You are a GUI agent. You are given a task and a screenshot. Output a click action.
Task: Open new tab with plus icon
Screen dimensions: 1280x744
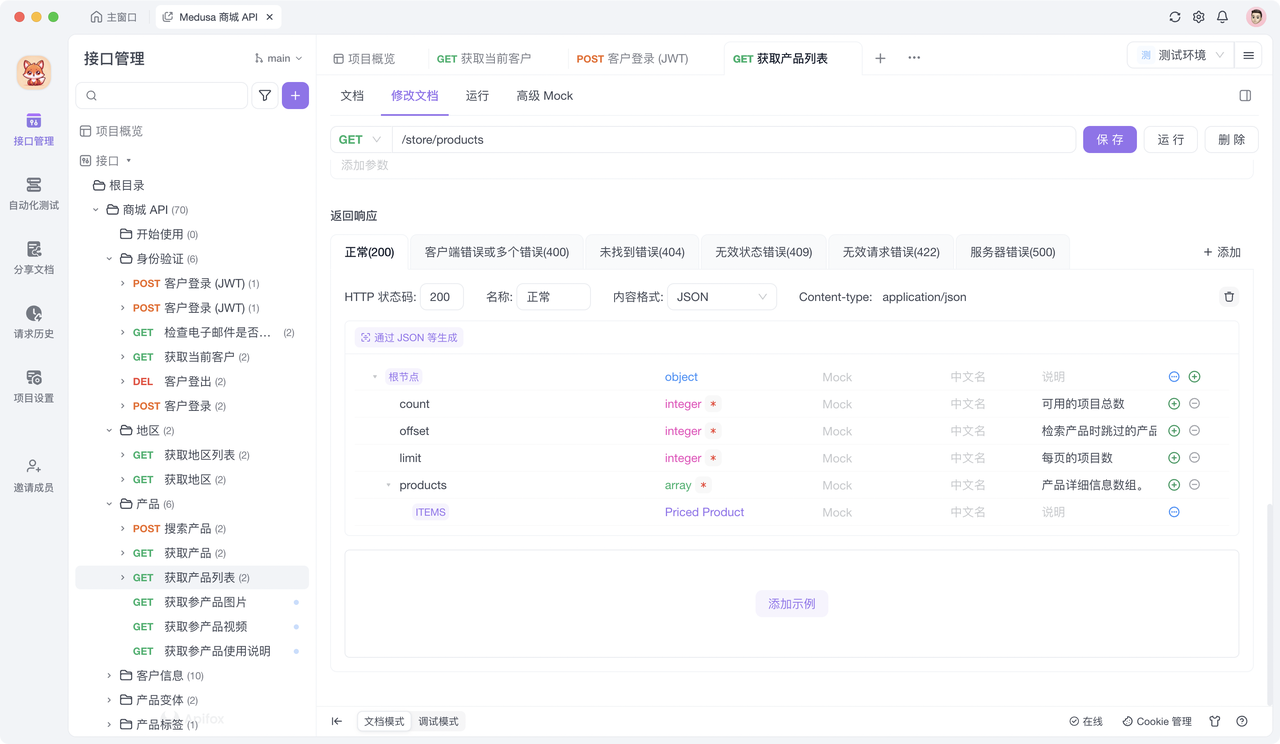[880, 58]
